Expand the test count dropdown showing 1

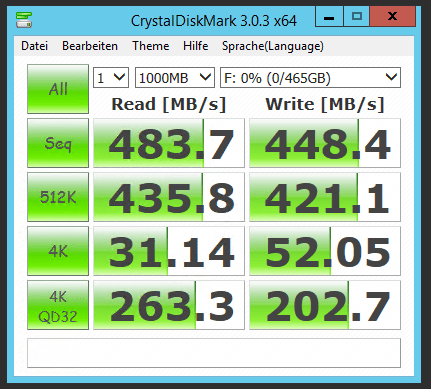[x=111, y=78]
